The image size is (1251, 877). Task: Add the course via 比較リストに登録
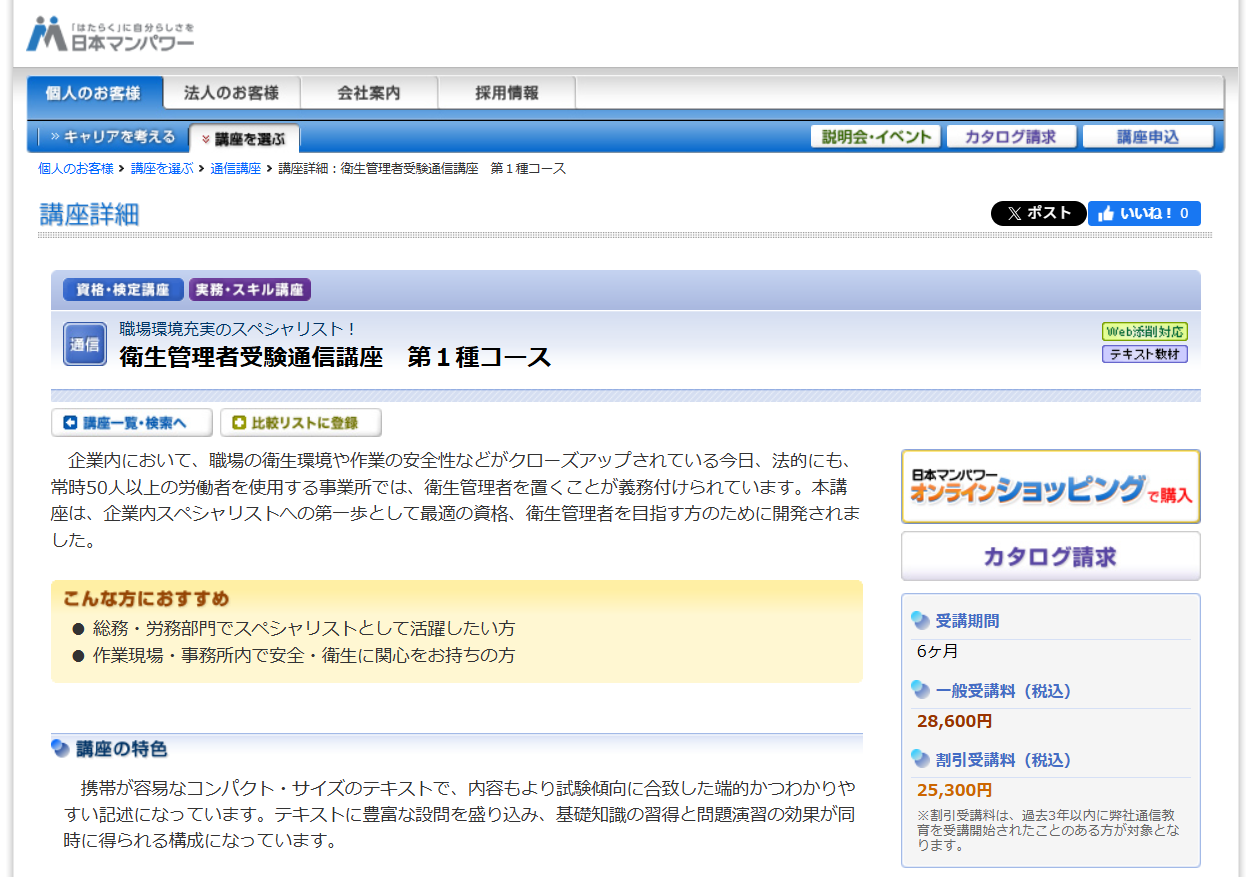pyautogui.click(x=300, y=423)
